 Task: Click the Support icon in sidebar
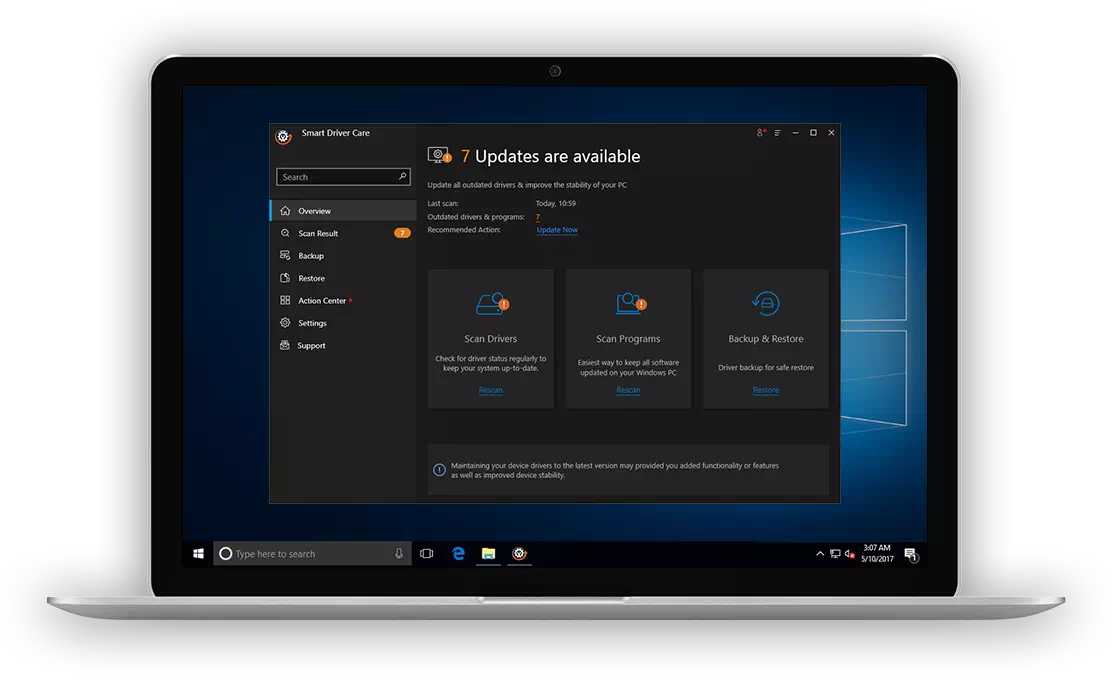click(x=285, y=345)
